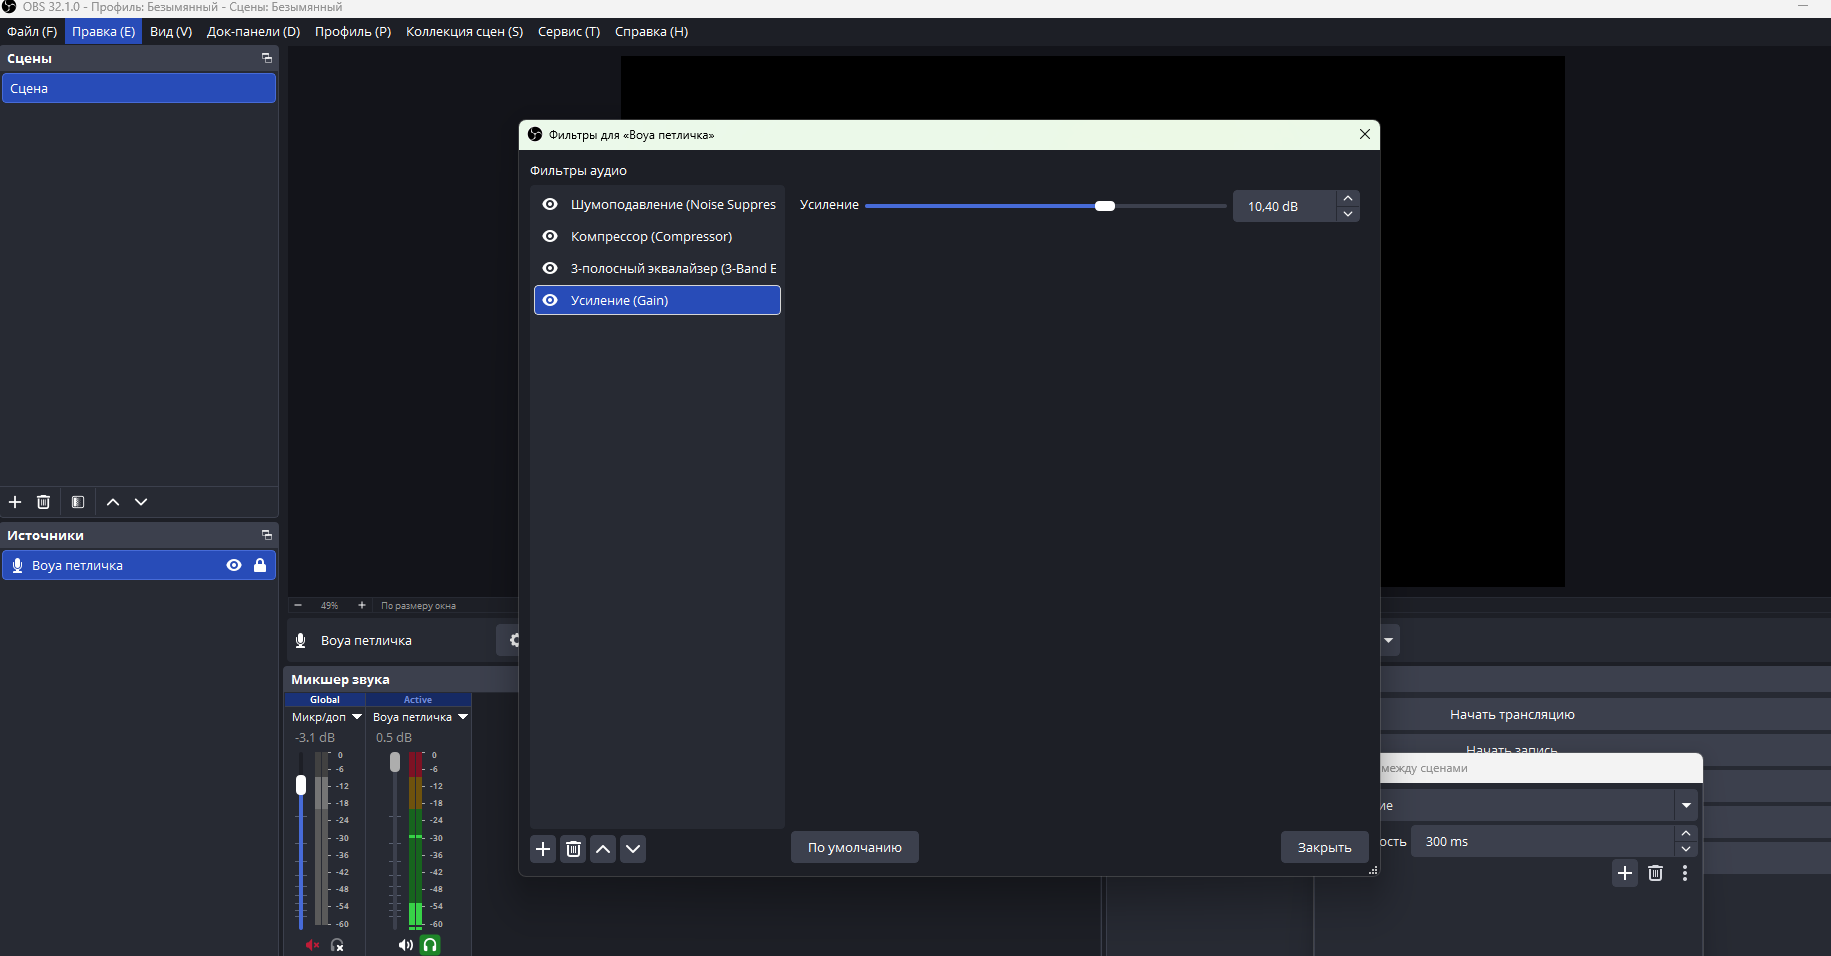Image resolution: width=1831 pixels, height=956 pixels.
Task: Reset the filter with По умолчанию
Action: (x=855, y=847)
